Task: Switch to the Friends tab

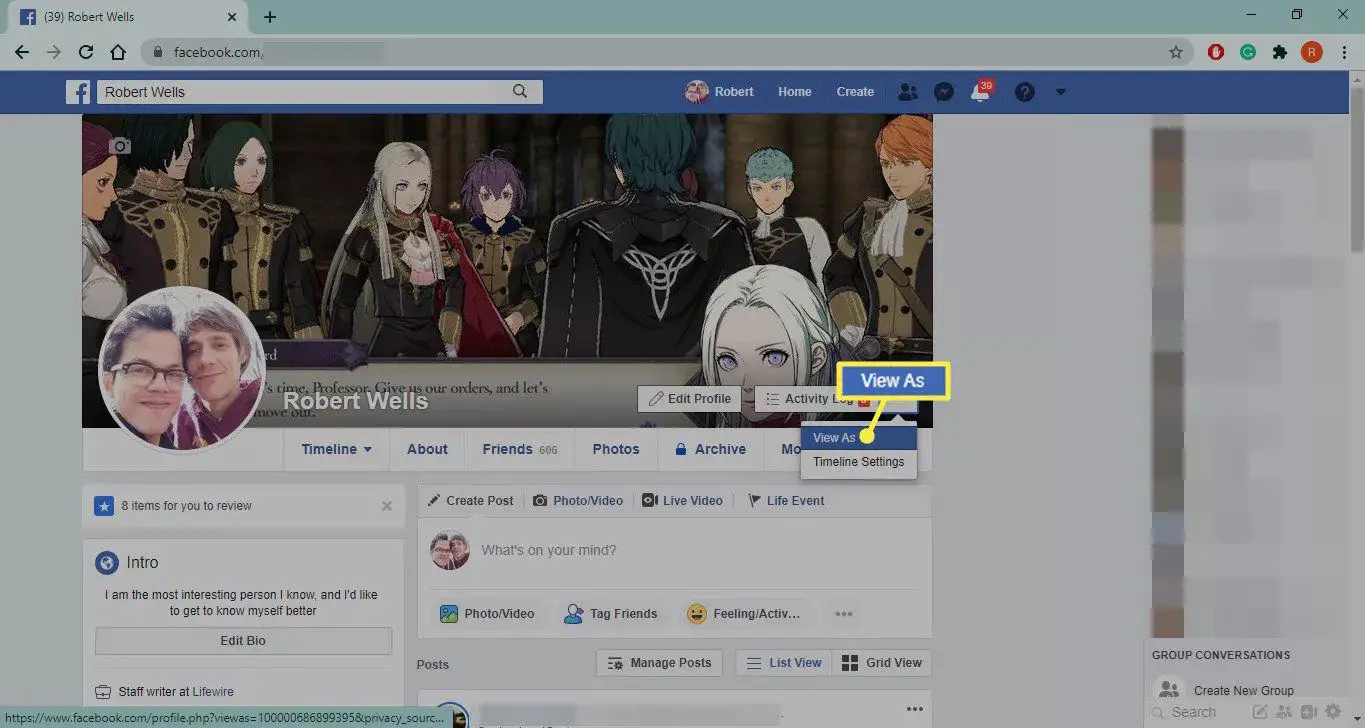Action: pos(519,449)
